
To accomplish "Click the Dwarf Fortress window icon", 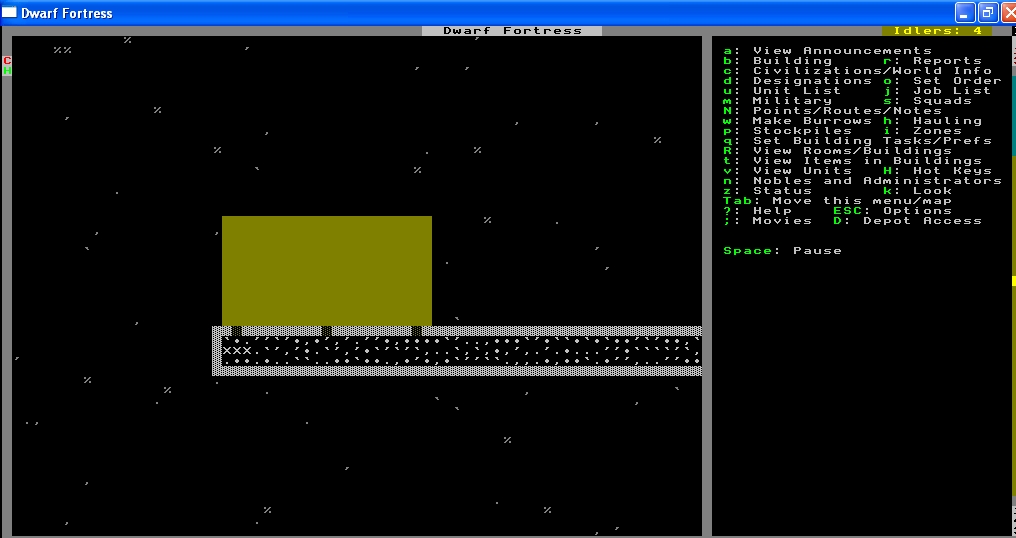I will 9,13.
